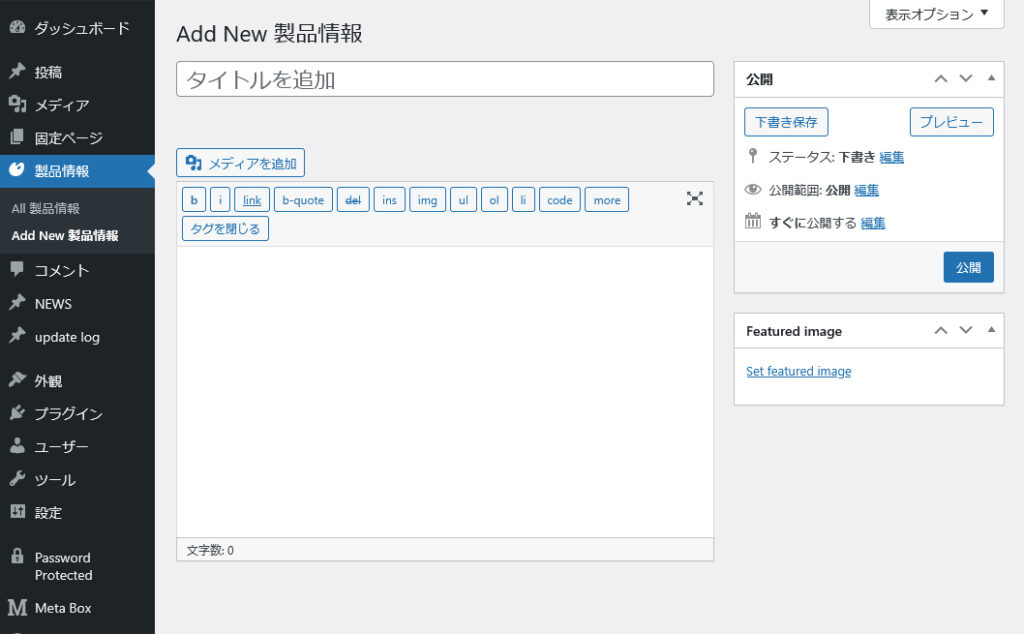
Task: Click the blue 公開 publish button
Action: tap(968, 267)
